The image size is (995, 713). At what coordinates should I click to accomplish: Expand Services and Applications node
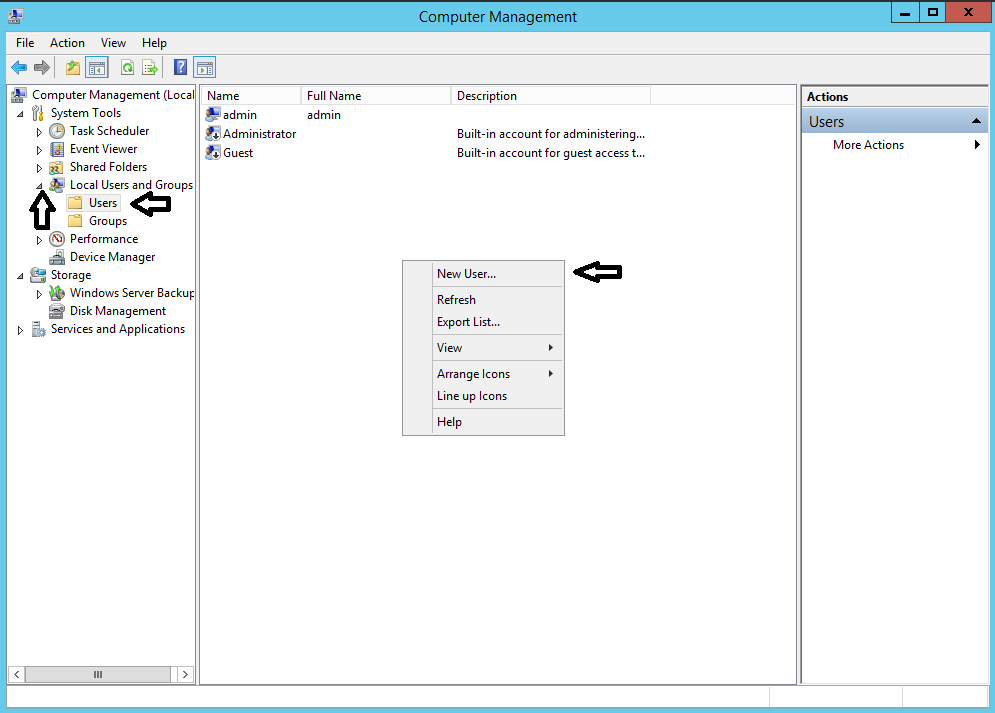pyautogui.click(x=20, y=330)
